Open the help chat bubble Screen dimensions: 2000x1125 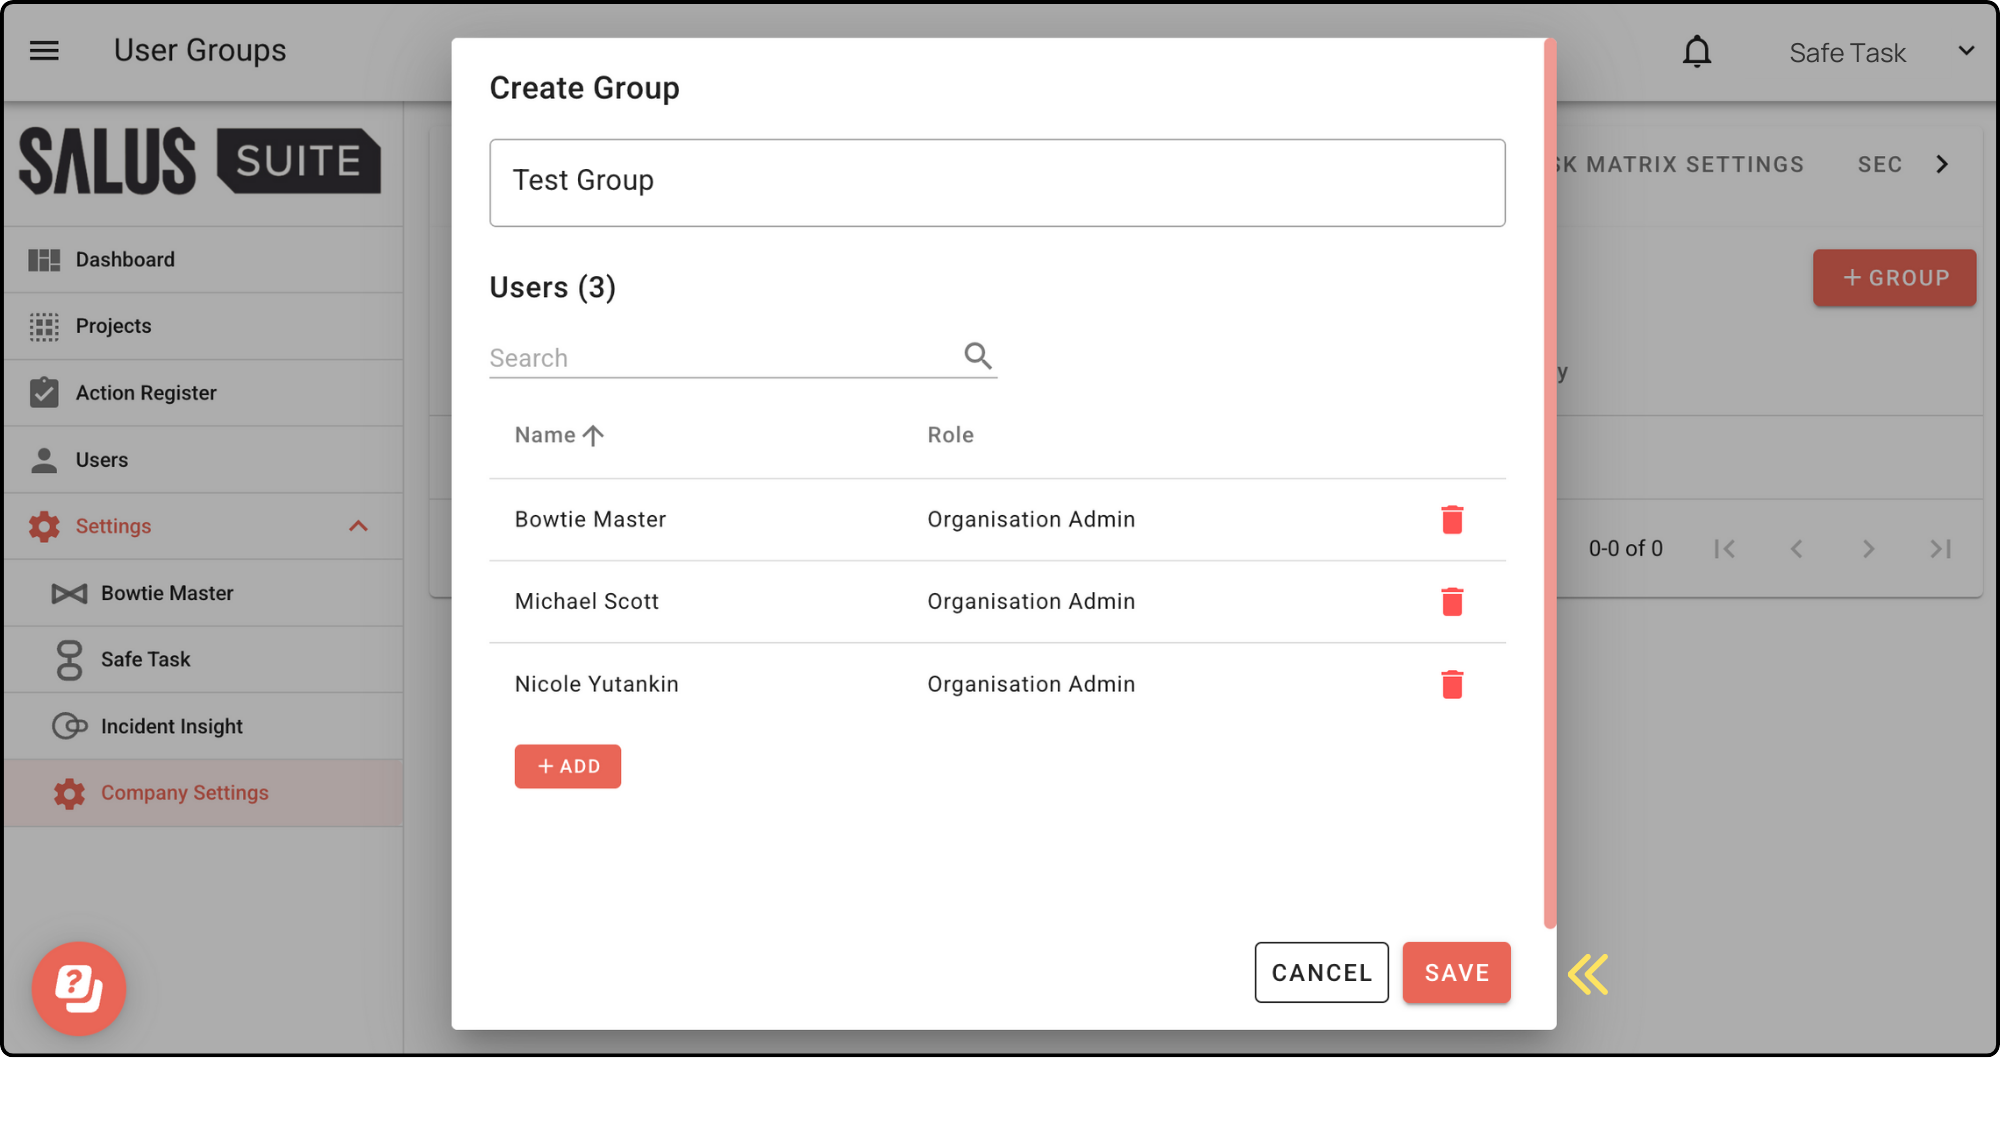click(79, 988)
